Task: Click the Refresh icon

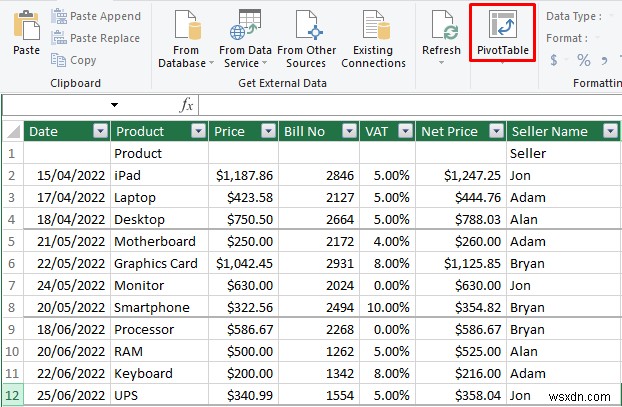Action: click(444, 26)
